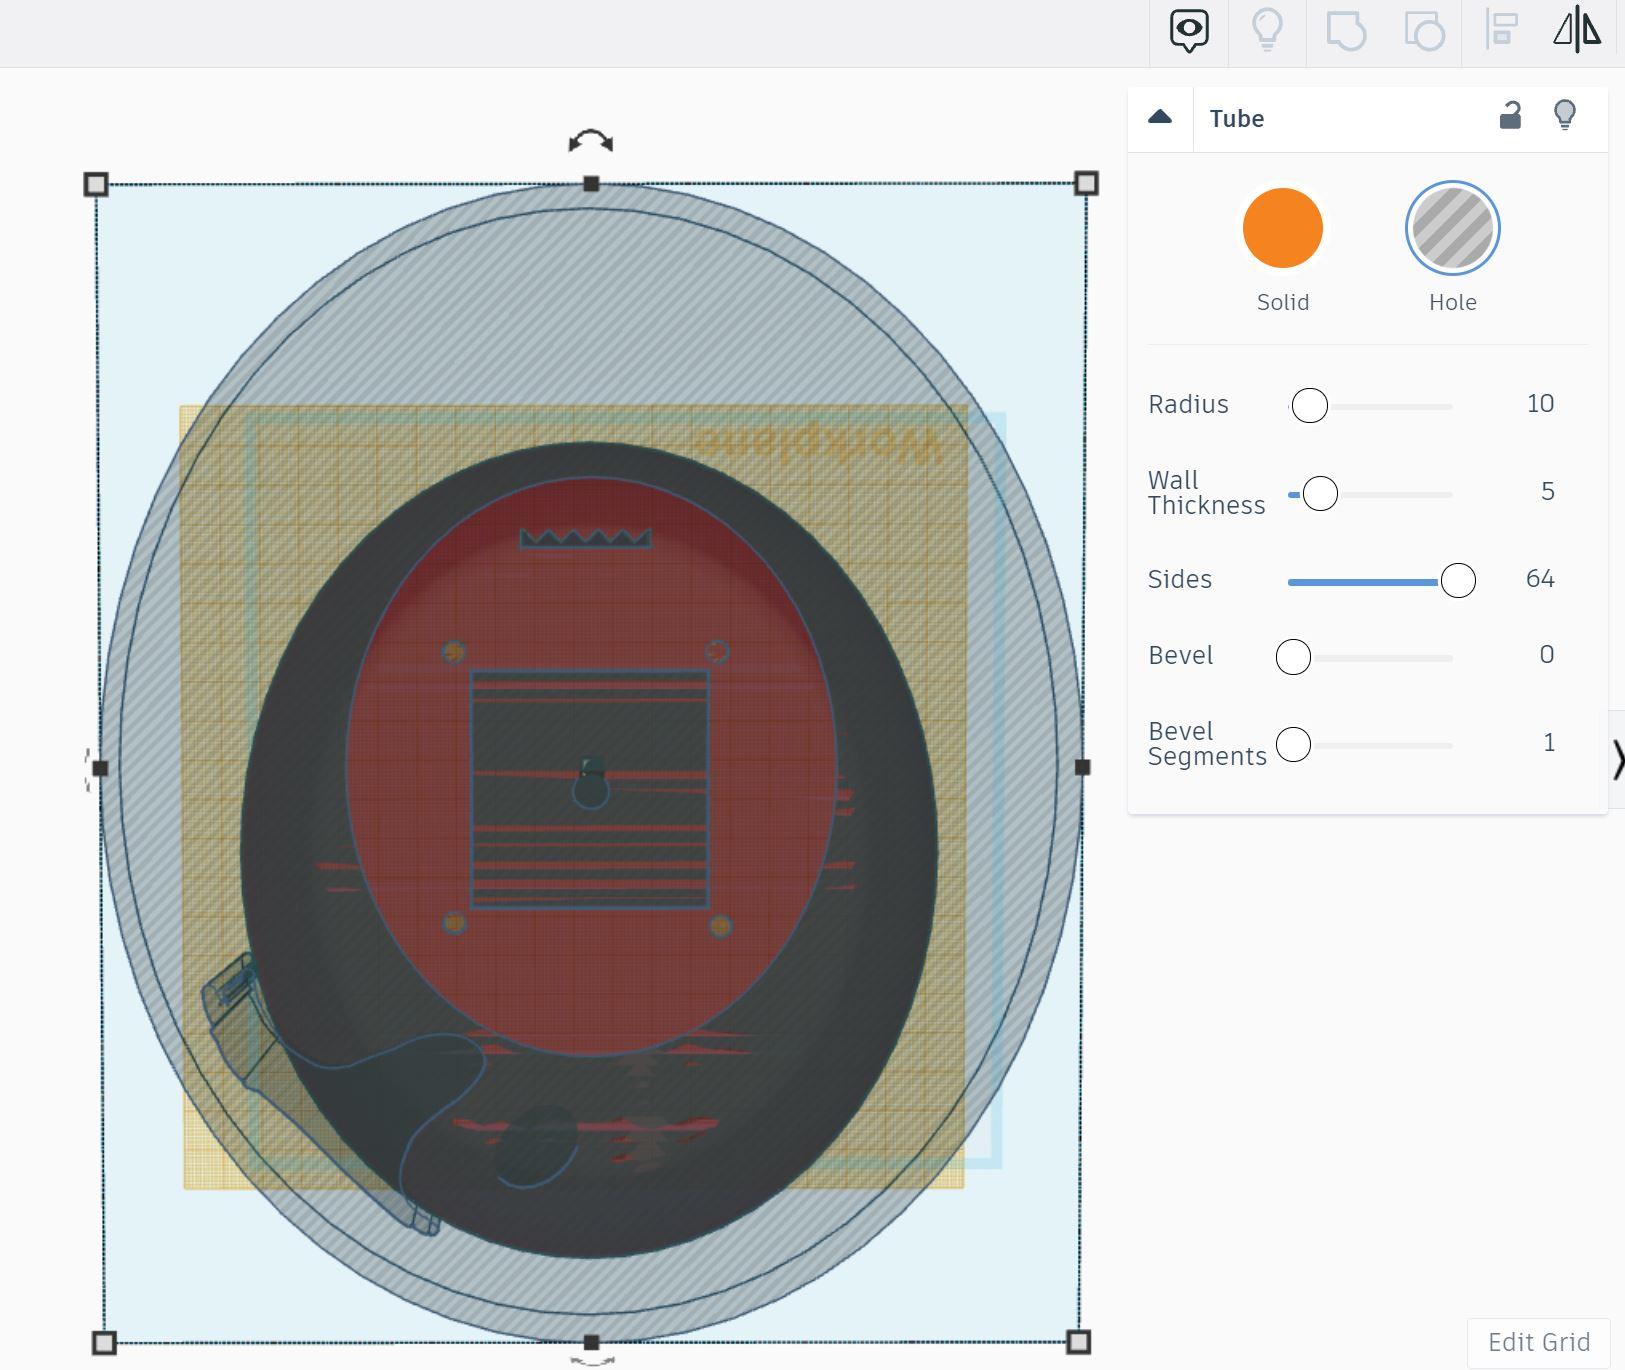Click the top-middle edge selection handle
This screenshot has height=1370, width=1625.
point(591,184)
